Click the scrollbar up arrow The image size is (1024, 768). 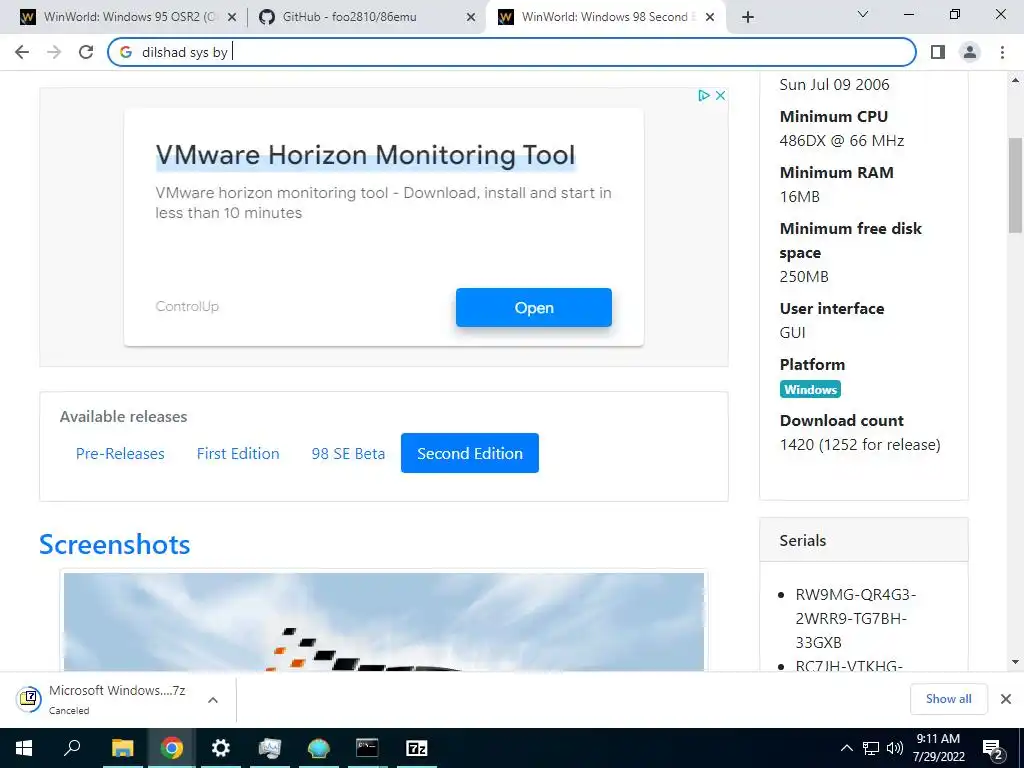click(1015, 80)
